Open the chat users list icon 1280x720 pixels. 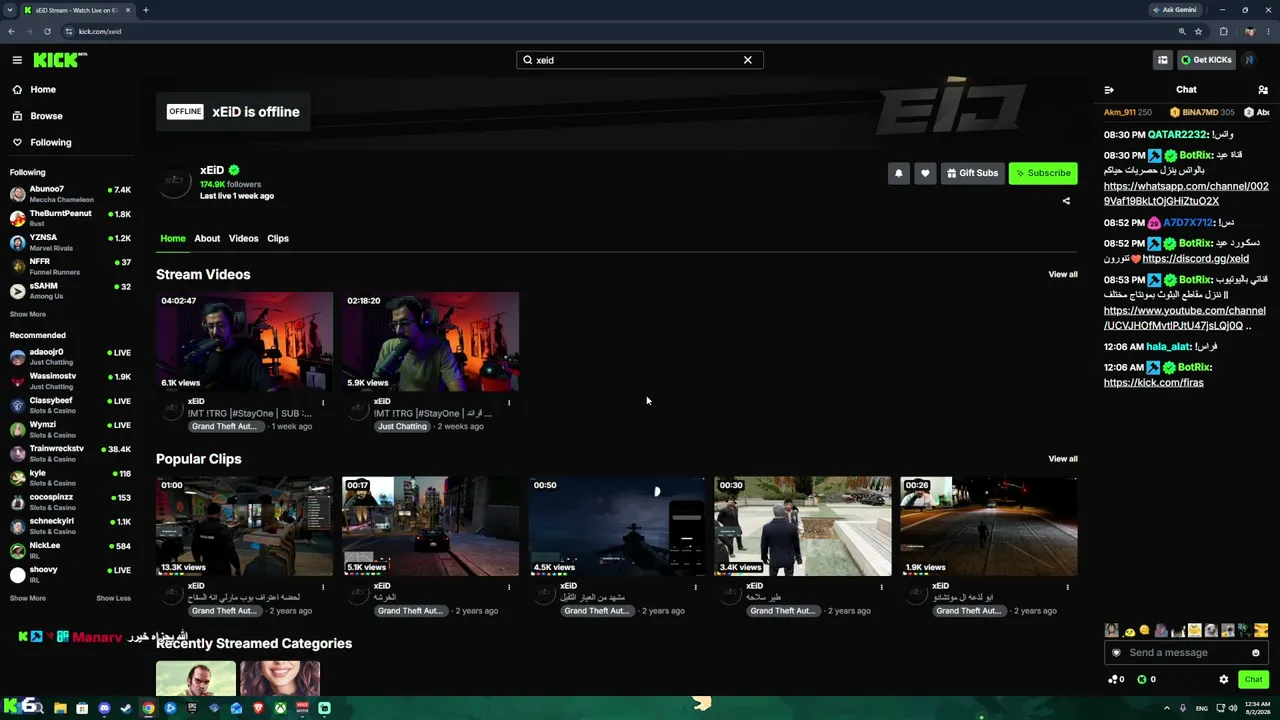(x=1263, y=90)
